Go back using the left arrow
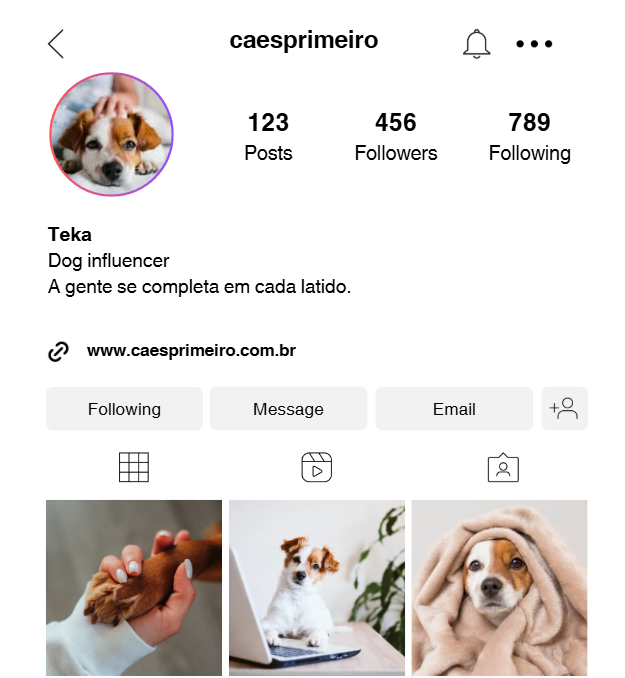This screenshot has width=625, height=678. (56, 44)
